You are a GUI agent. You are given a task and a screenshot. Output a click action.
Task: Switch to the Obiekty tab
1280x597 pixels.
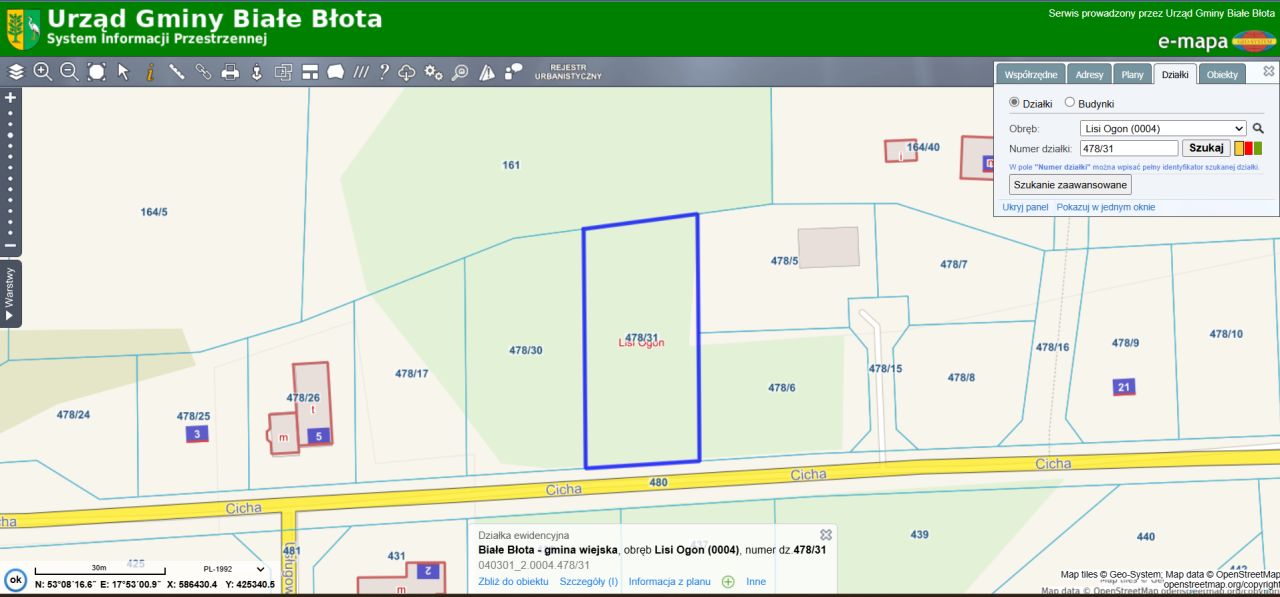click(1222, 74)
